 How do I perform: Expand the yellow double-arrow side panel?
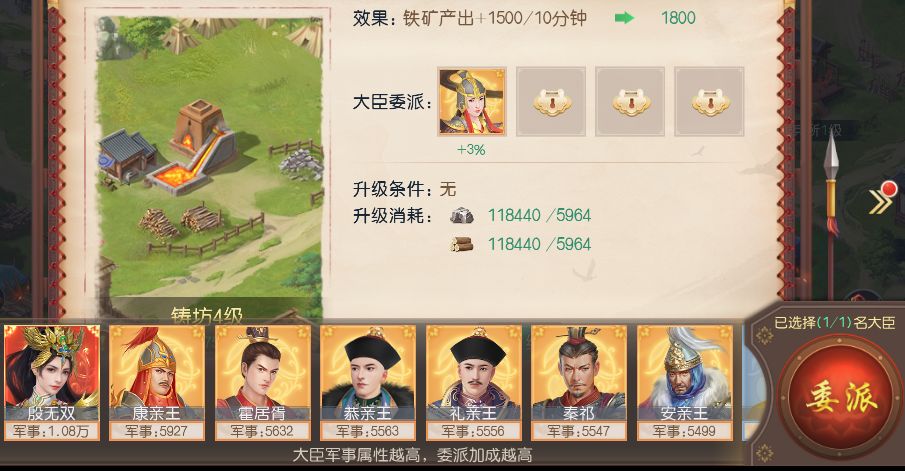pos(881,201)
